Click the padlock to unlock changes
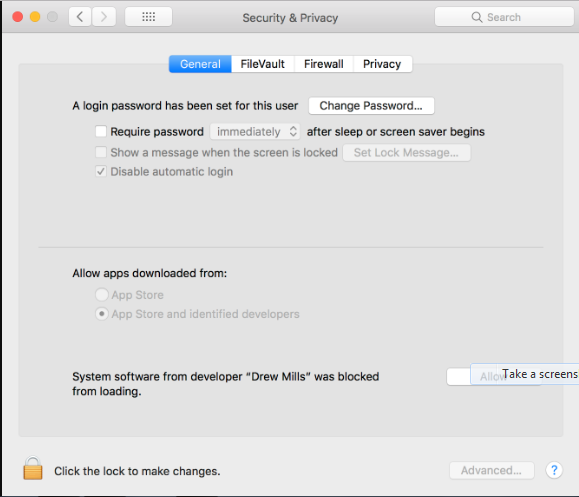The image size is (579, 497). click(x=33, y=468)
